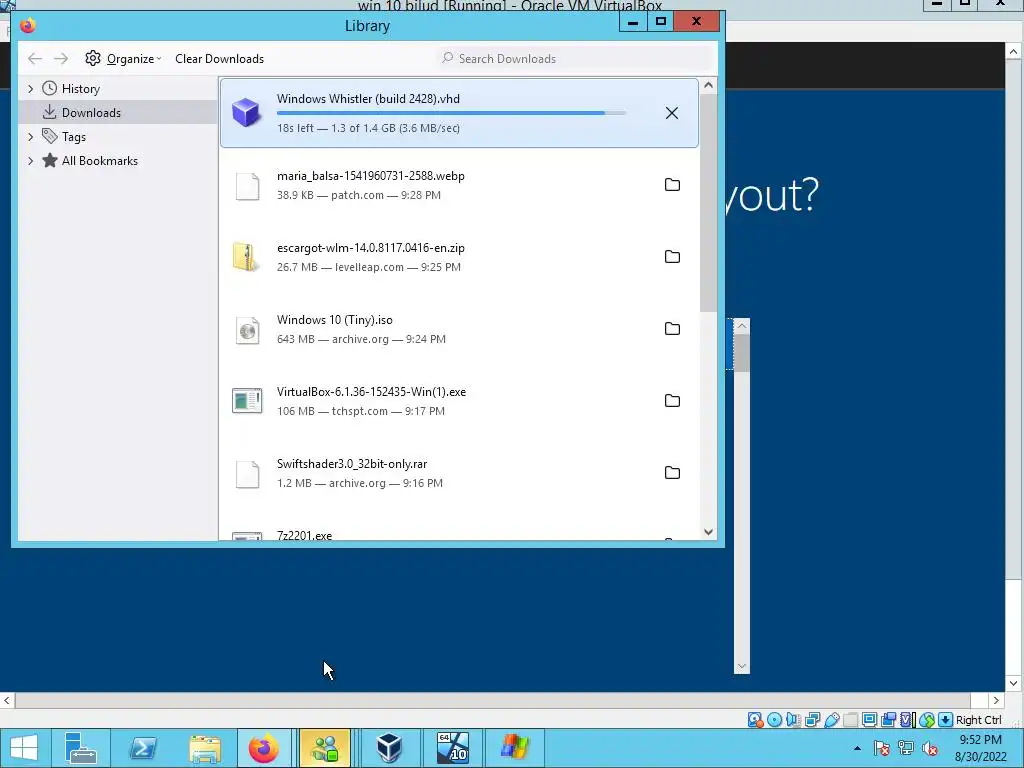Expand the History tree node

pyautogui.click(x=30, y=88)
